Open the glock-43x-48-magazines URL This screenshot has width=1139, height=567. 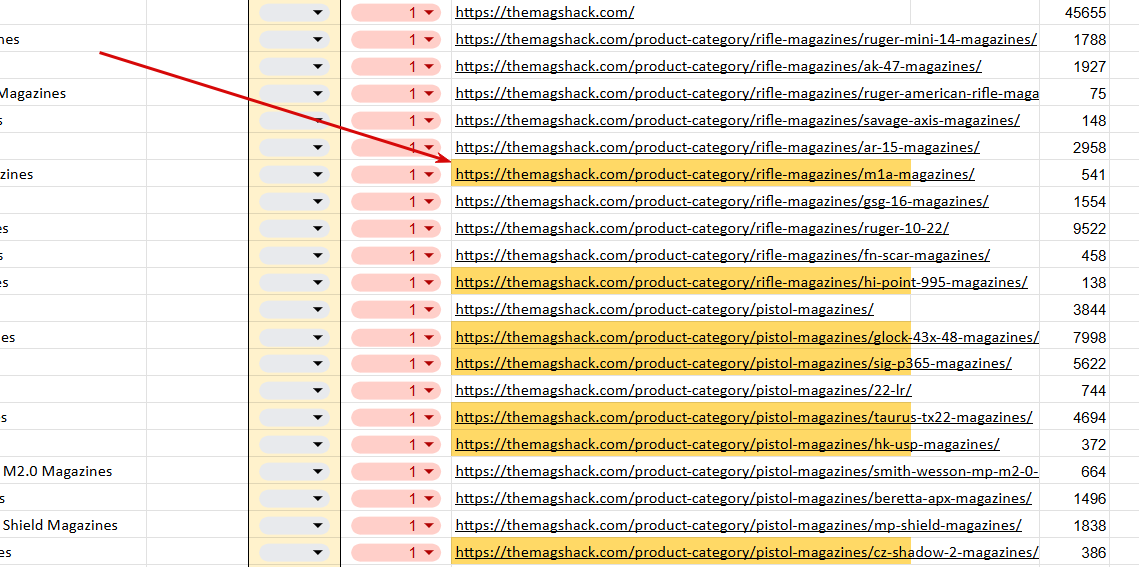747,336
